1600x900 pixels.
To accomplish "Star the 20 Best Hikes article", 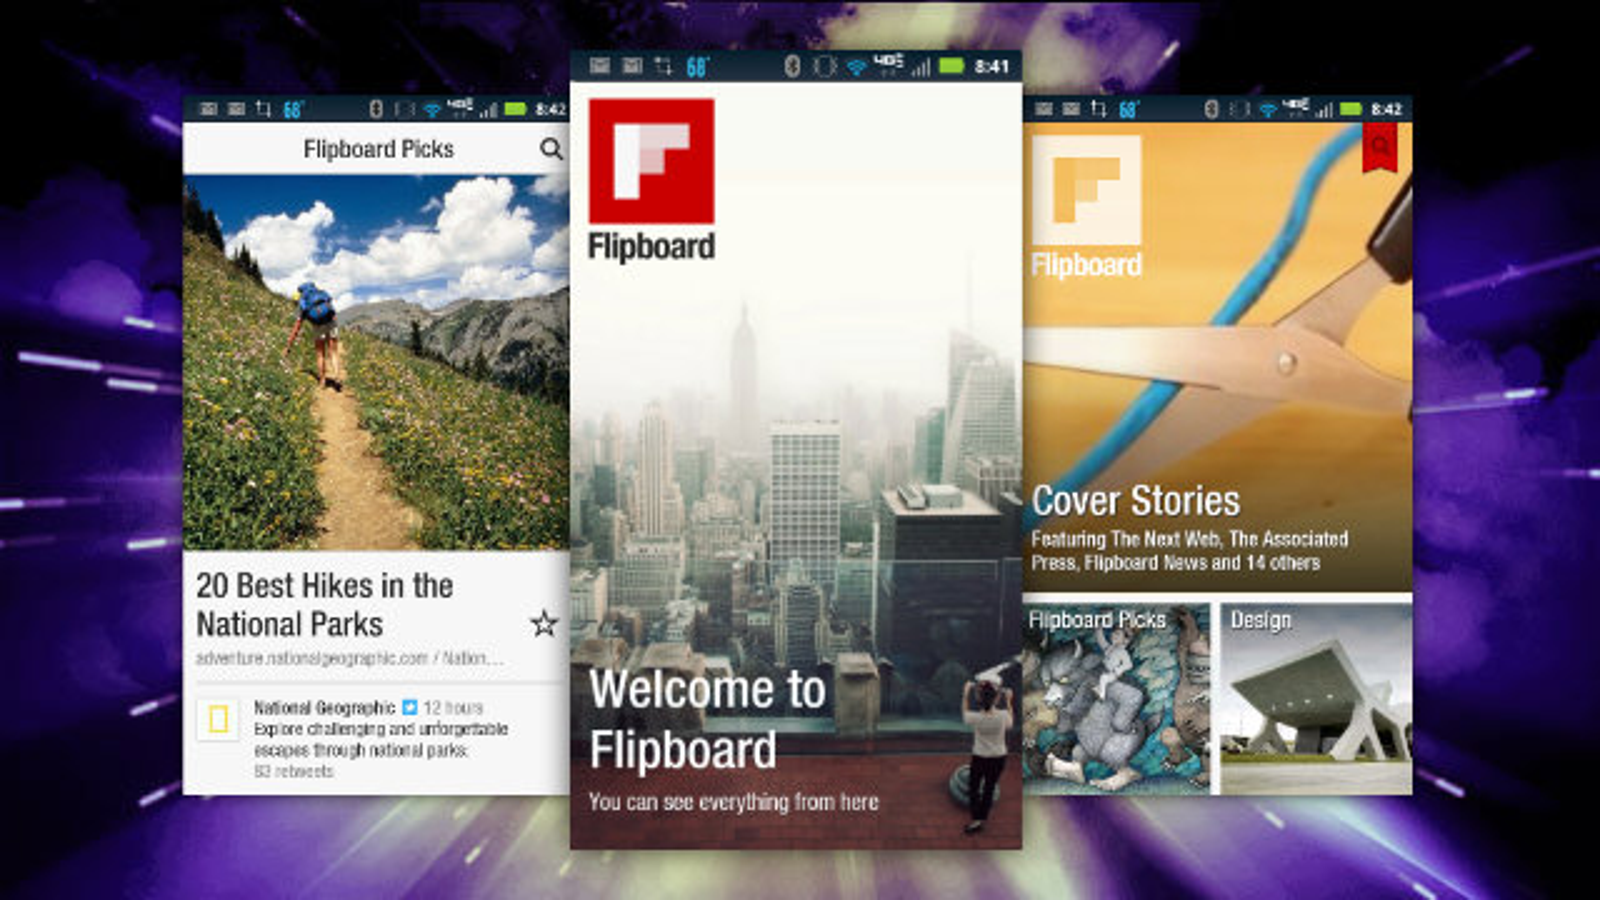I will click(544, 624).
